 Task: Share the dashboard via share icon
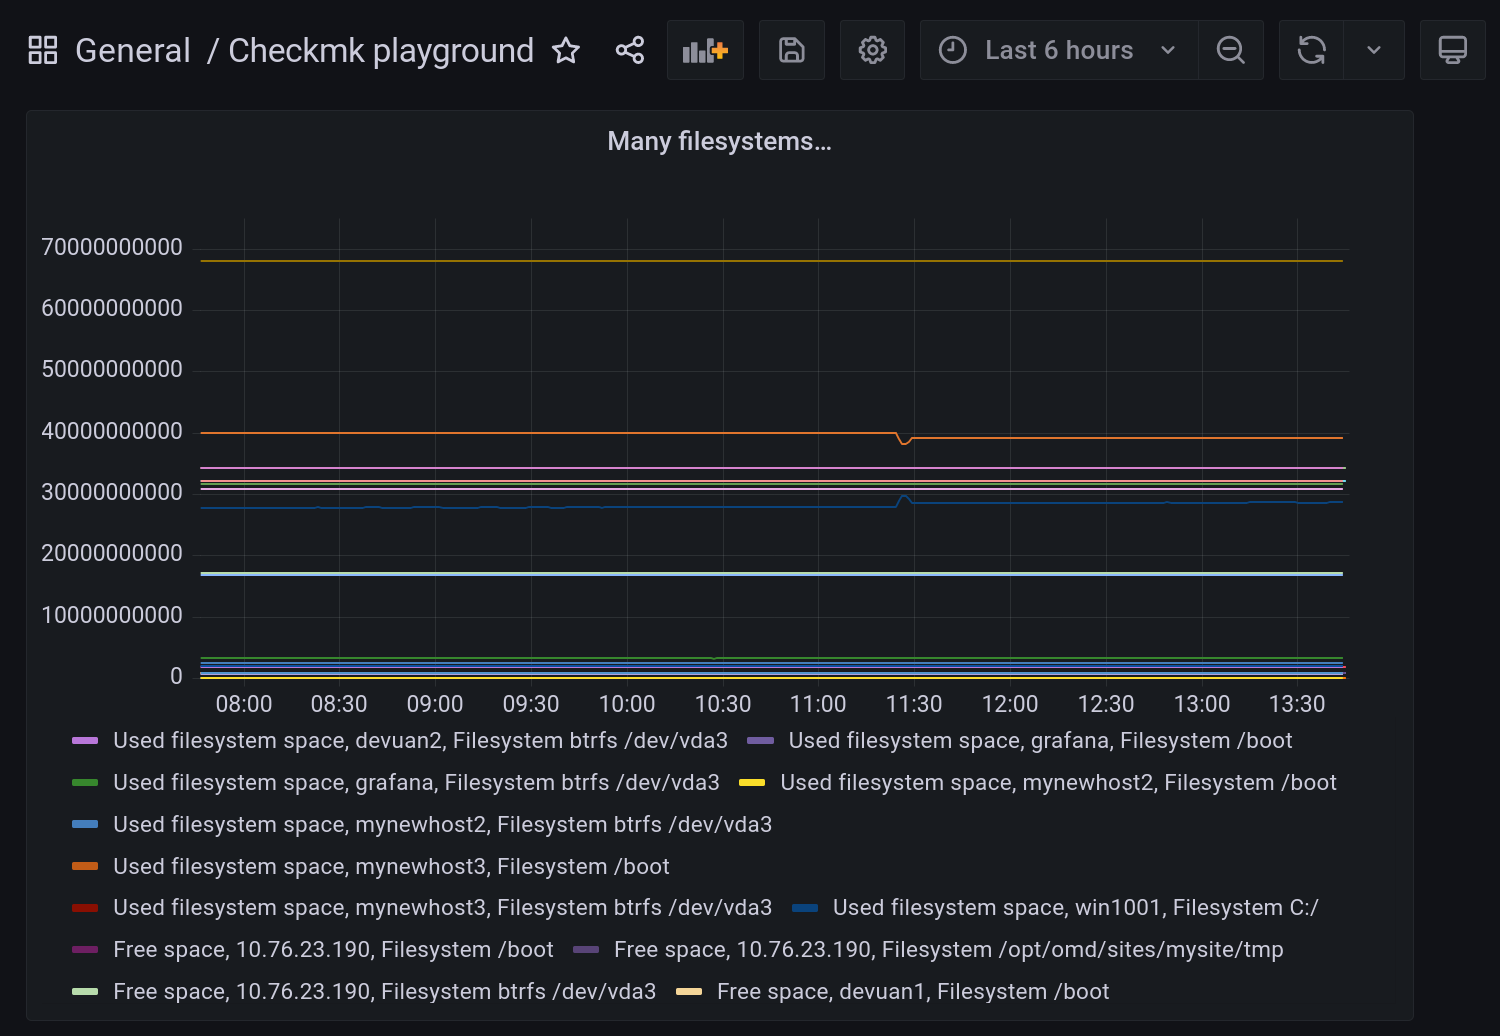pyautogui.click(x=630, y=50)
